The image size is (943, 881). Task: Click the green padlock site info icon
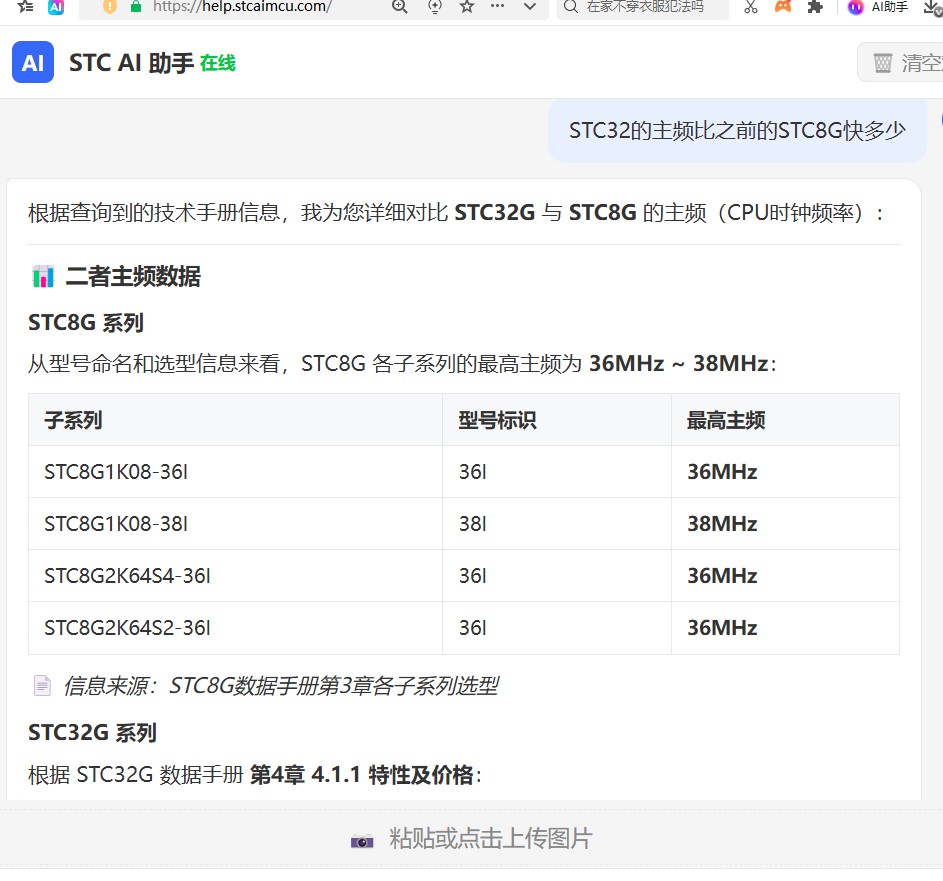click(x=136, y=7)
